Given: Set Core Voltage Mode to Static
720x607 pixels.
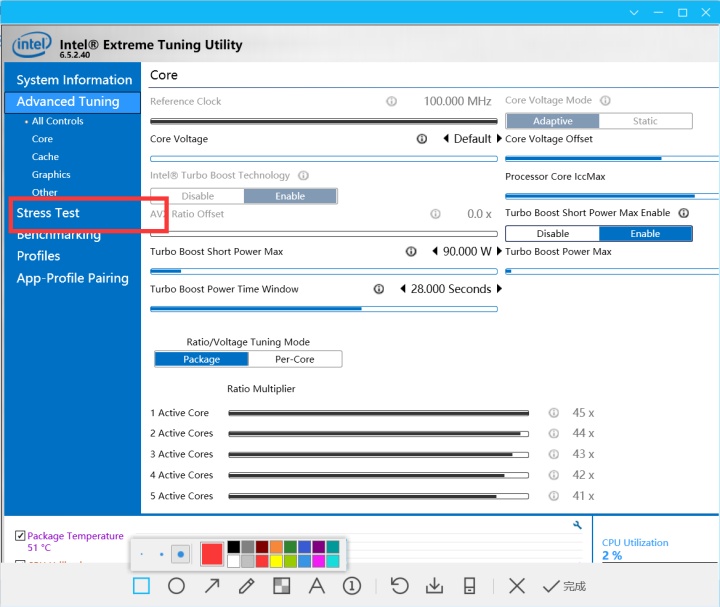Looking at the screenshot, I should coord(645,121).
